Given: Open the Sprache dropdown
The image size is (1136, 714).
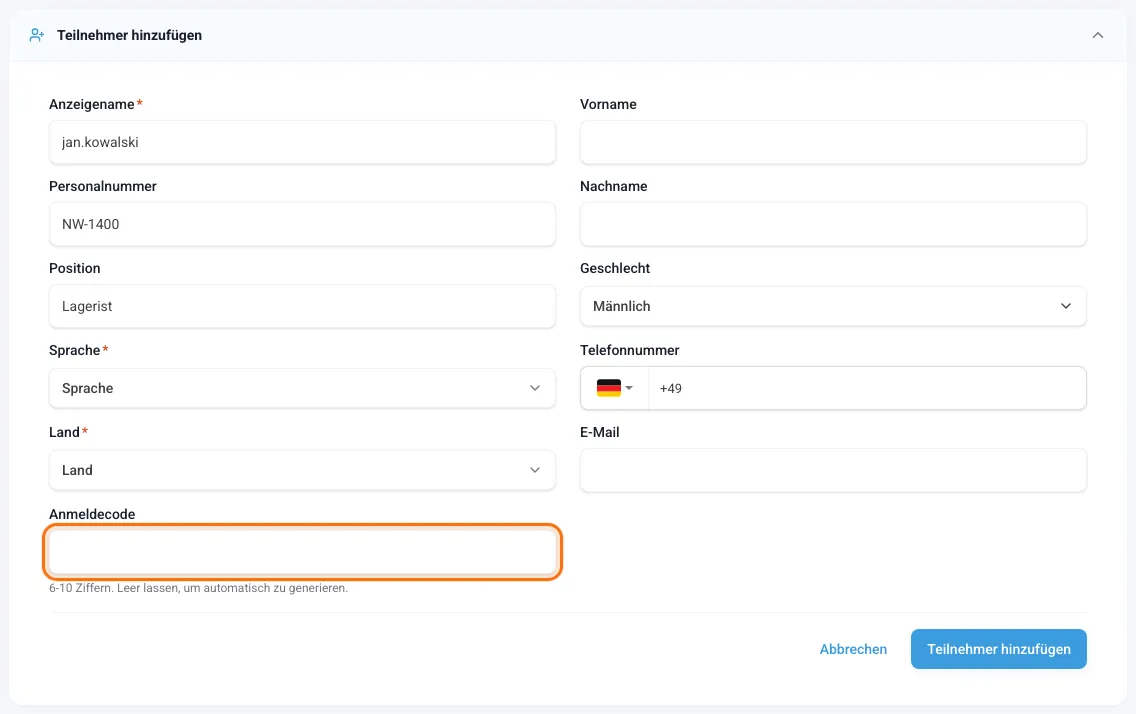Looking at the screenshot, I should [x=302, y=388].
